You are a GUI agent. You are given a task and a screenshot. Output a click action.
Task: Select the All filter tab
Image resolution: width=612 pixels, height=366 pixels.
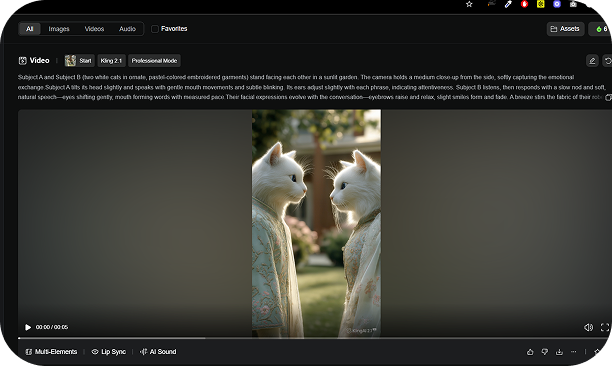tap(30, 29)
